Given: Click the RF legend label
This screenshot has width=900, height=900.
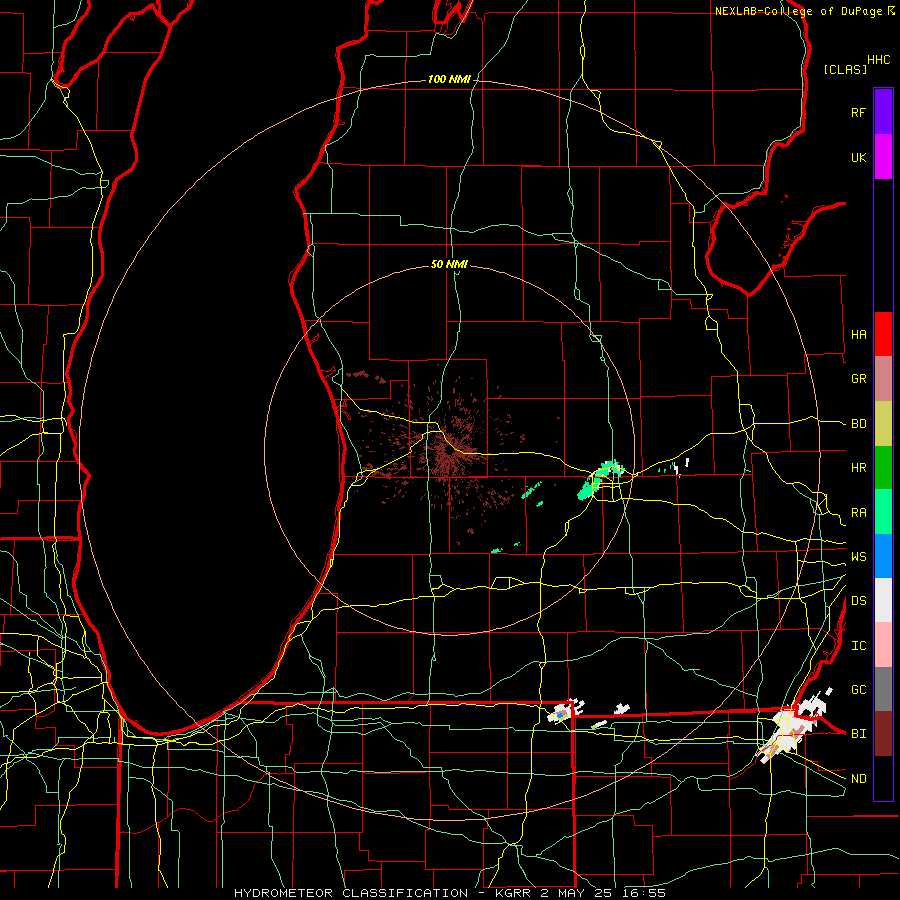Looking at the screenshot, I should click(858, 113).
